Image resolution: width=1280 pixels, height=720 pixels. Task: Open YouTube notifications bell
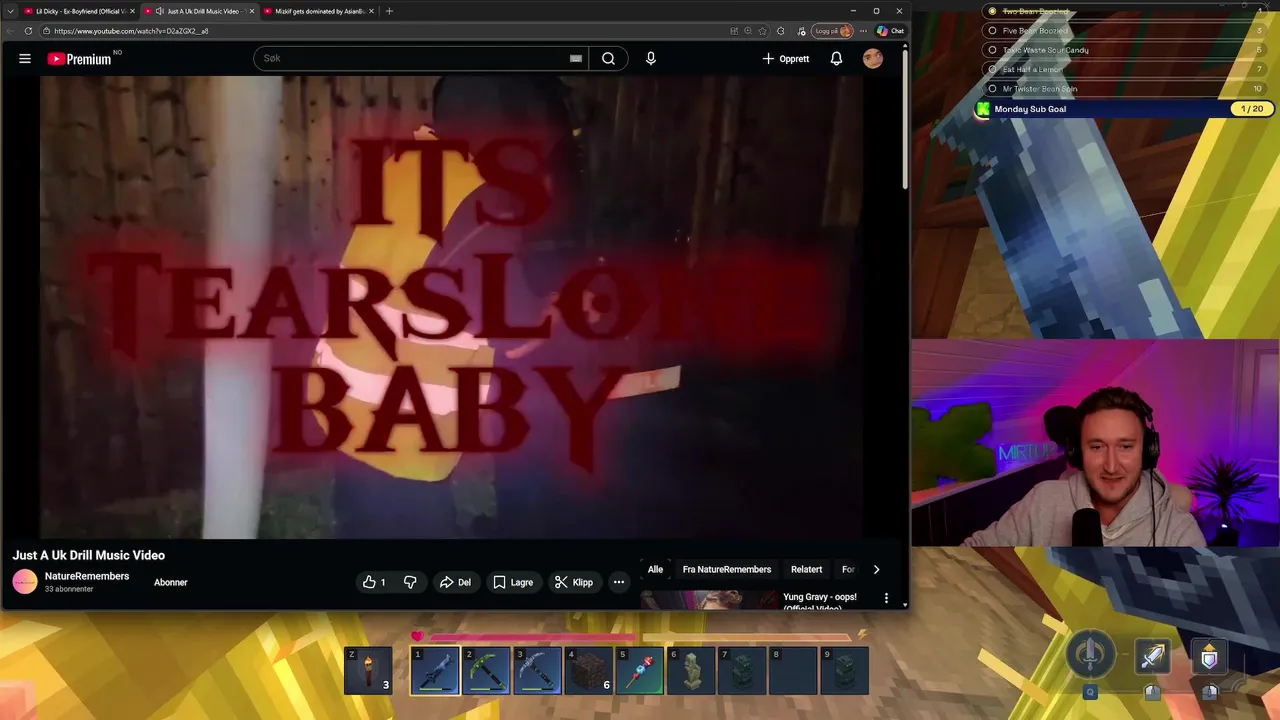coord(836,59)
